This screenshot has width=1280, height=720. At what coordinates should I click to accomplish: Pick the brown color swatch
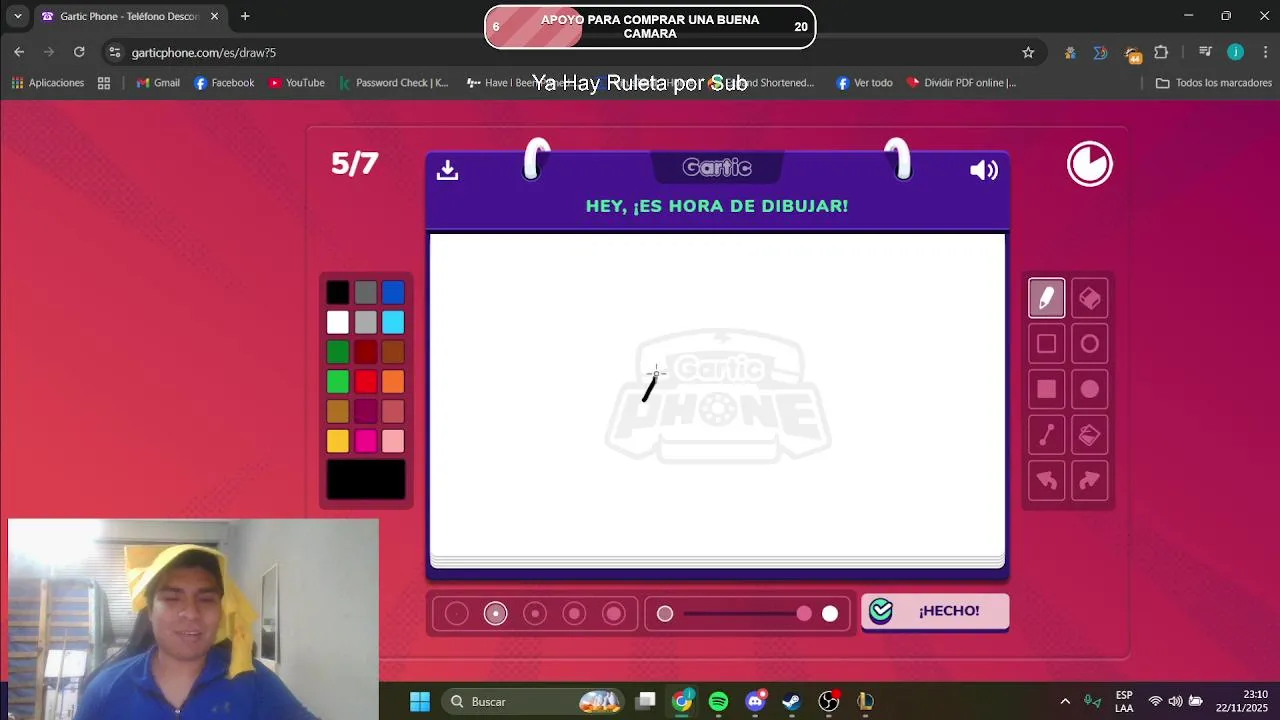click(393, 352)
